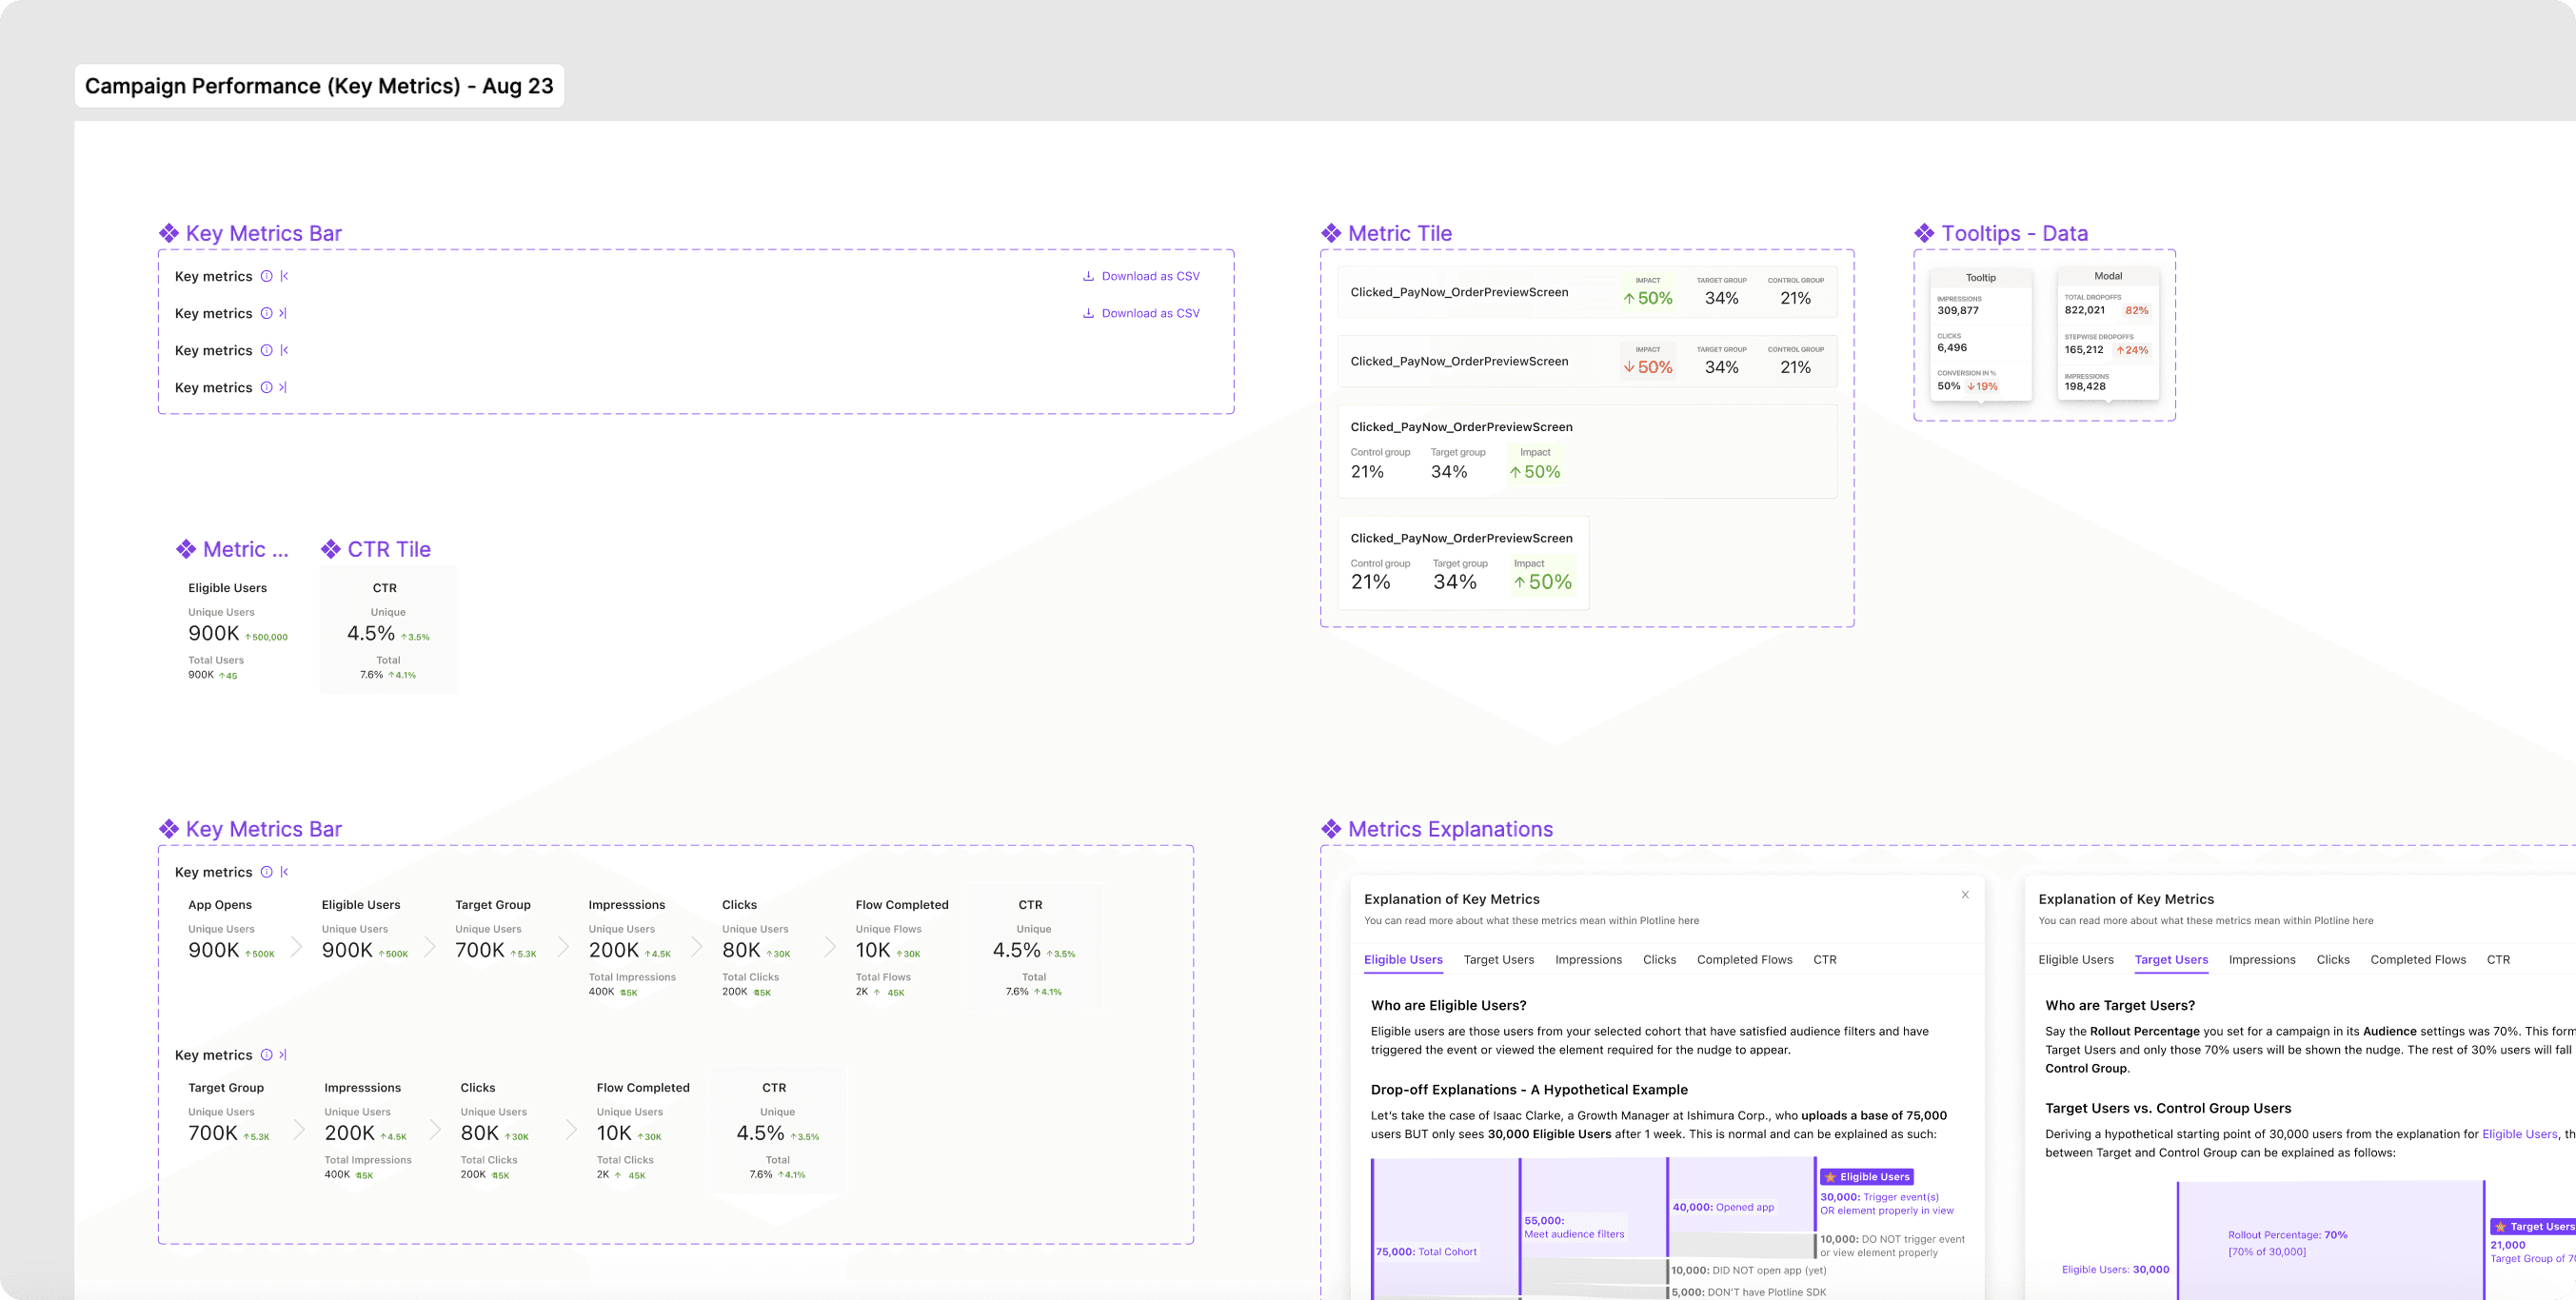Collapse the Key metrics bar above App Opens
The height and width of the screenshot is (1300, 2576).
285,872
